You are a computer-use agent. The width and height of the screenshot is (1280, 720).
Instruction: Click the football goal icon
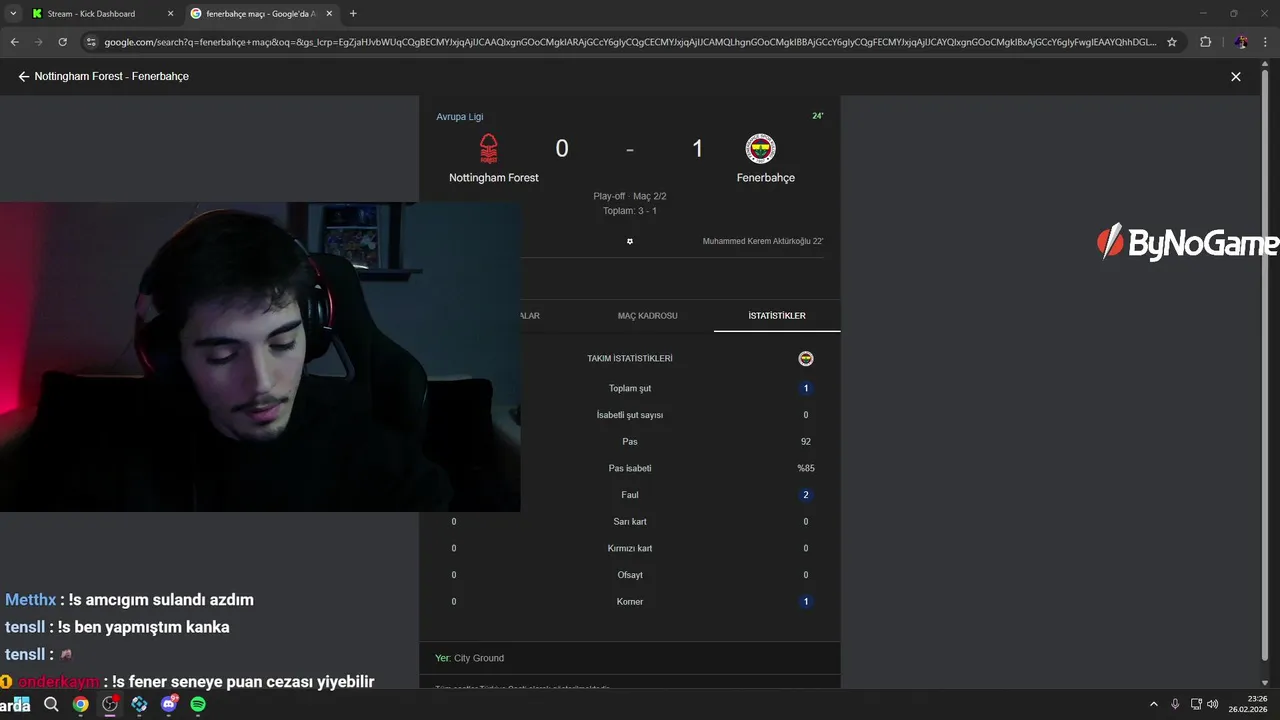coord(630,241)
